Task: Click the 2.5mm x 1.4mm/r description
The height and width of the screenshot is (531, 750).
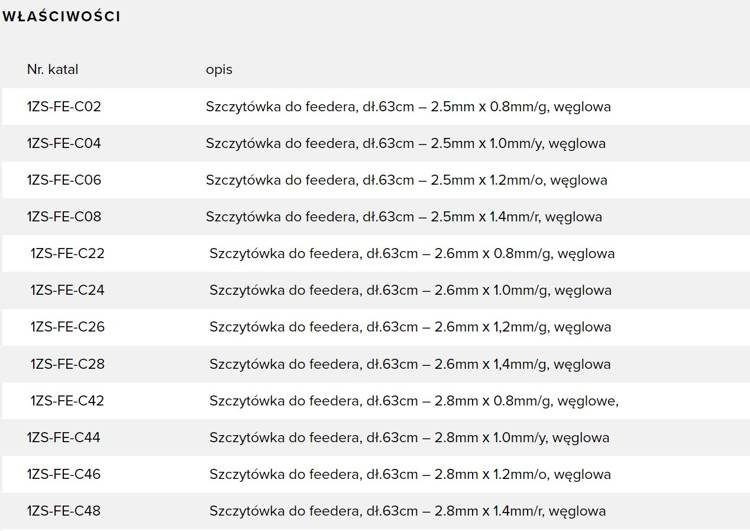Action: coord(404,216)
